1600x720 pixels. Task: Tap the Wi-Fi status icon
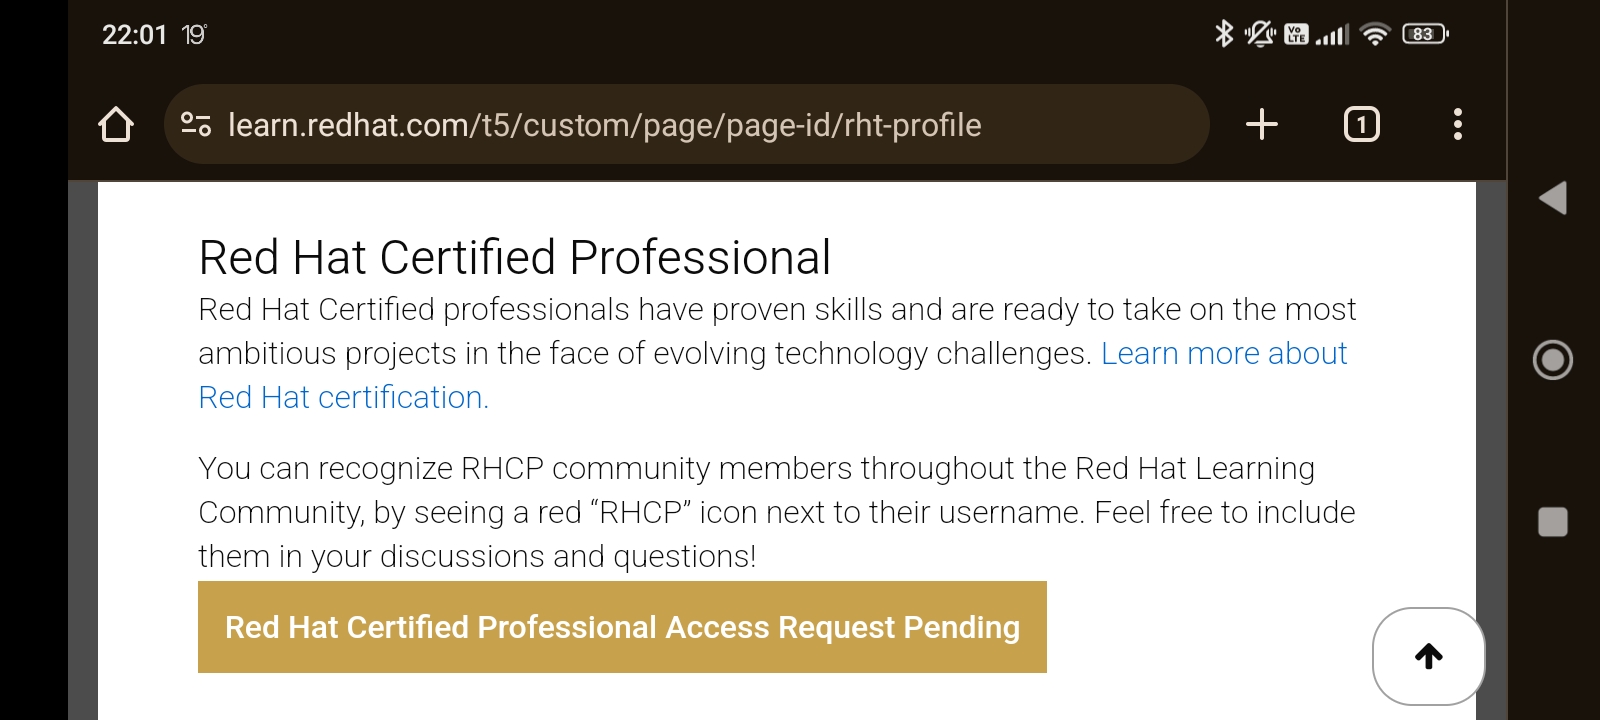[1376, 34]
